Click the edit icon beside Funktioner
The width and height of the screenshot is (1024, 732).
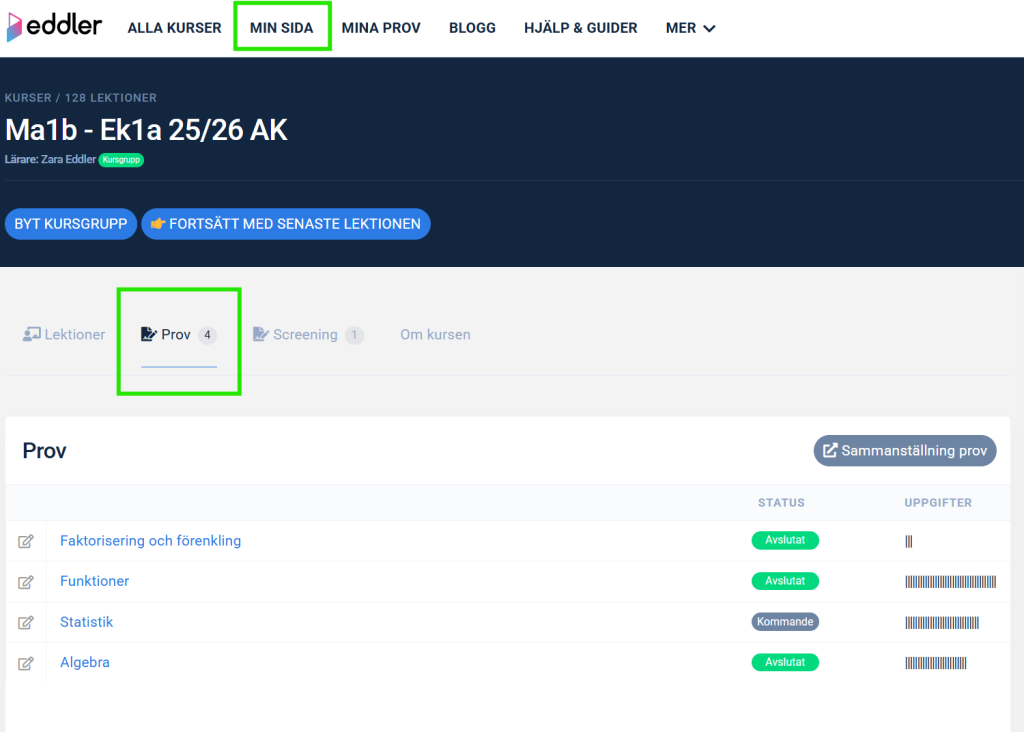(26, 582)
